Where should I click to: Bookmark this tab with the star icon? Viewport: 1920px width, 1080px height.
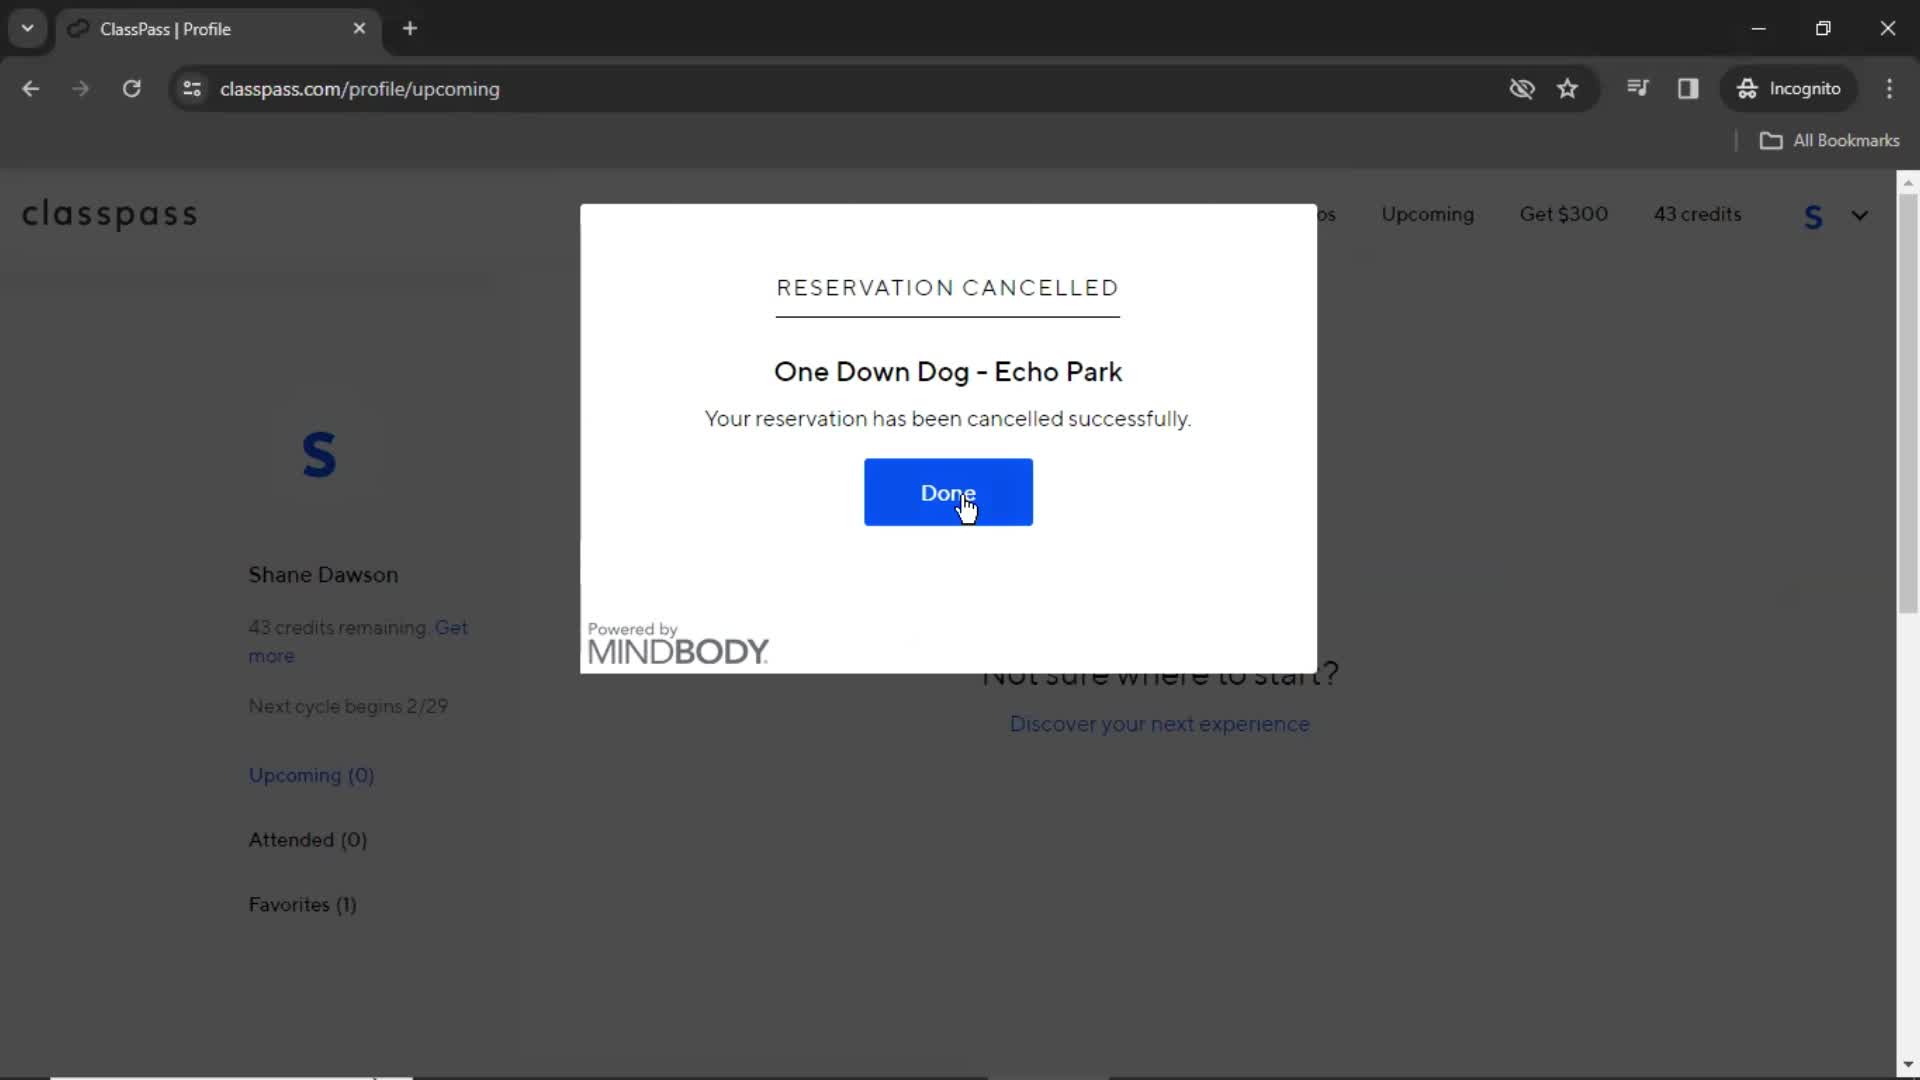click(x=1567, y=89)
